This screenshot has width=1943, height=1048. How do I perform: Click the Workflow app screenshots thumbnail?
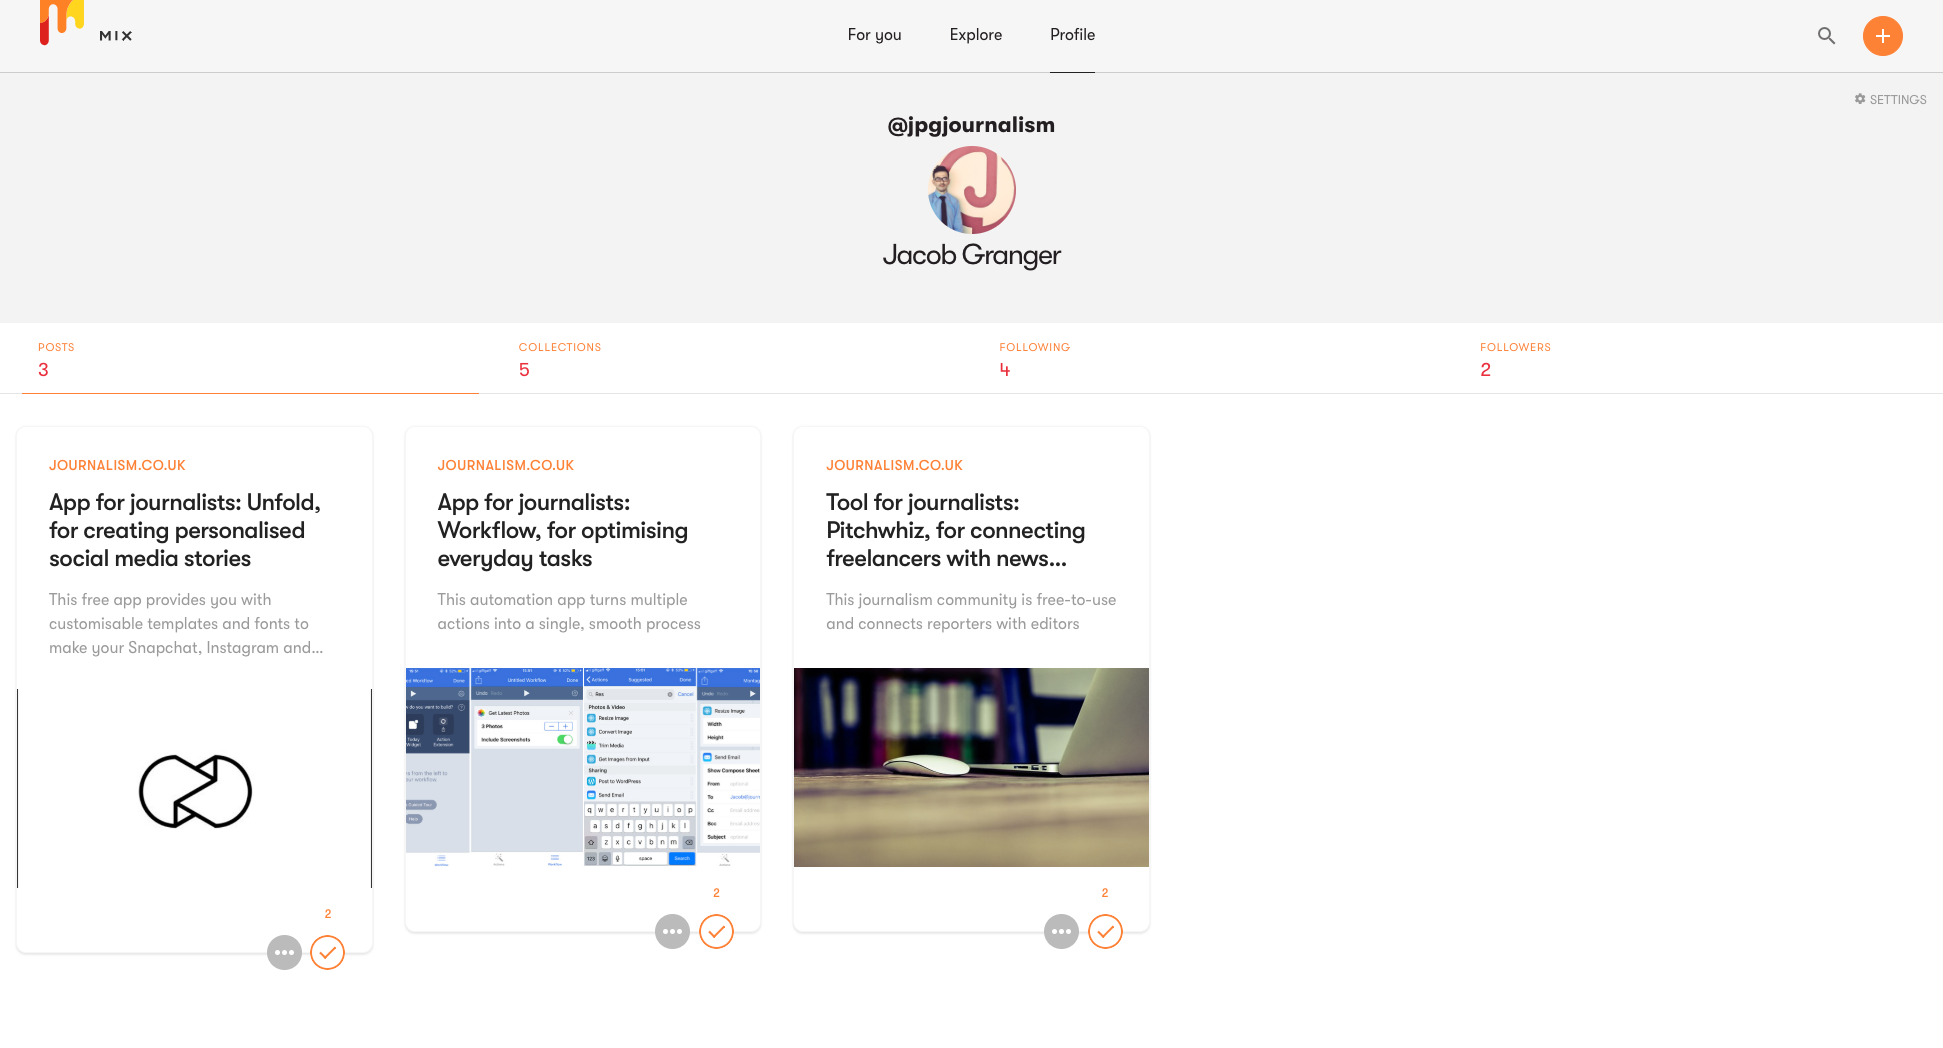coord(583,767)
